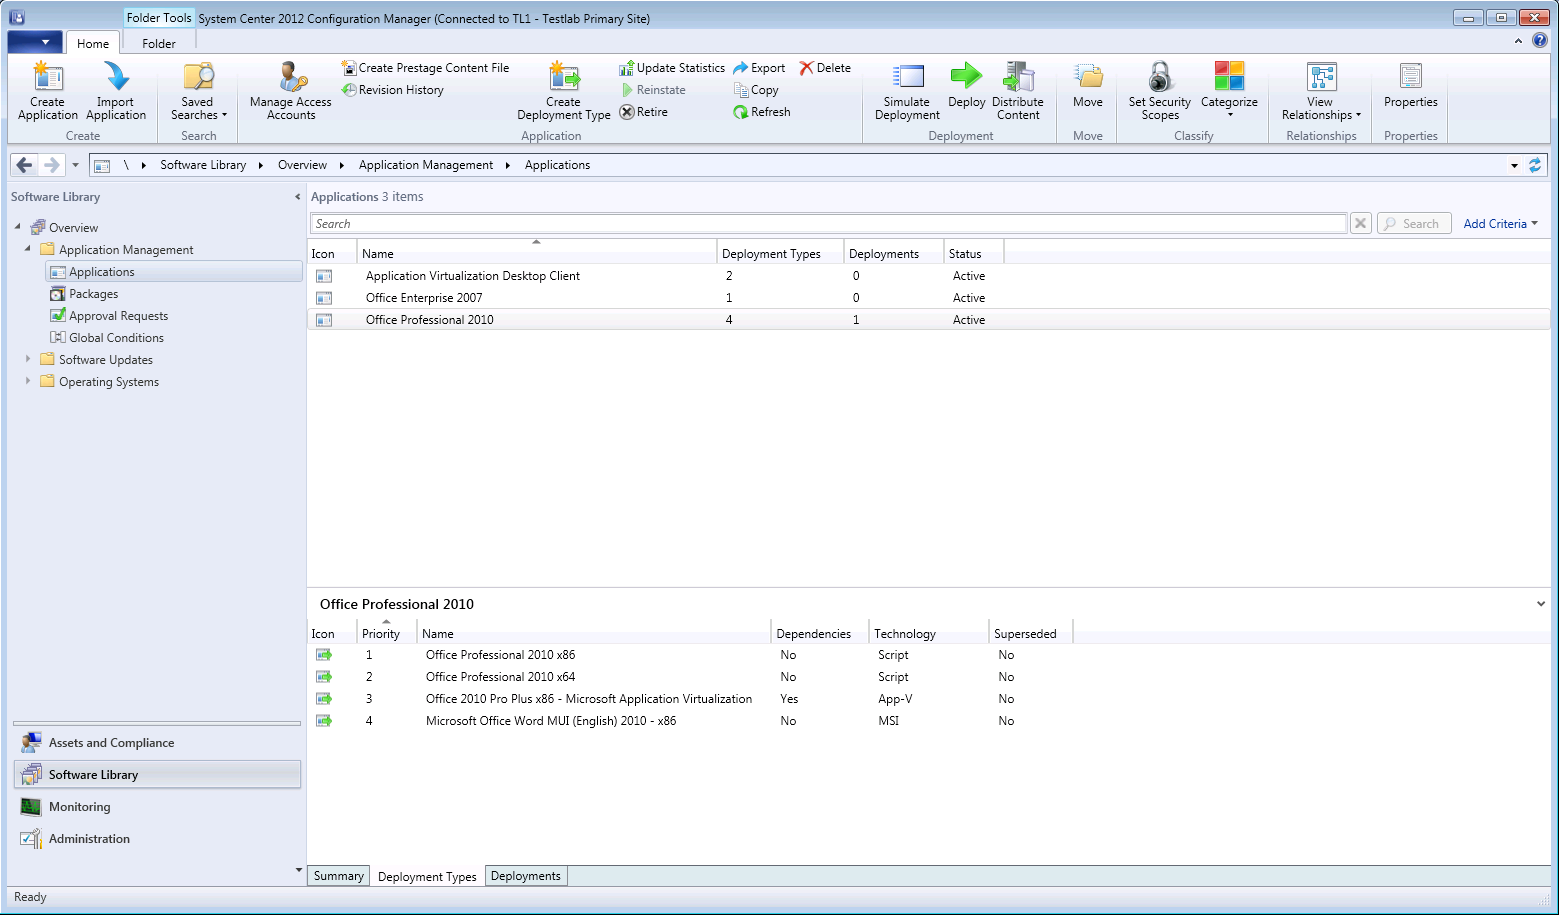Screen dimensions: 1559x915
Task: Collapse the Software Library navigation pane
Action: pyautogui.click(x=297, y=197)
